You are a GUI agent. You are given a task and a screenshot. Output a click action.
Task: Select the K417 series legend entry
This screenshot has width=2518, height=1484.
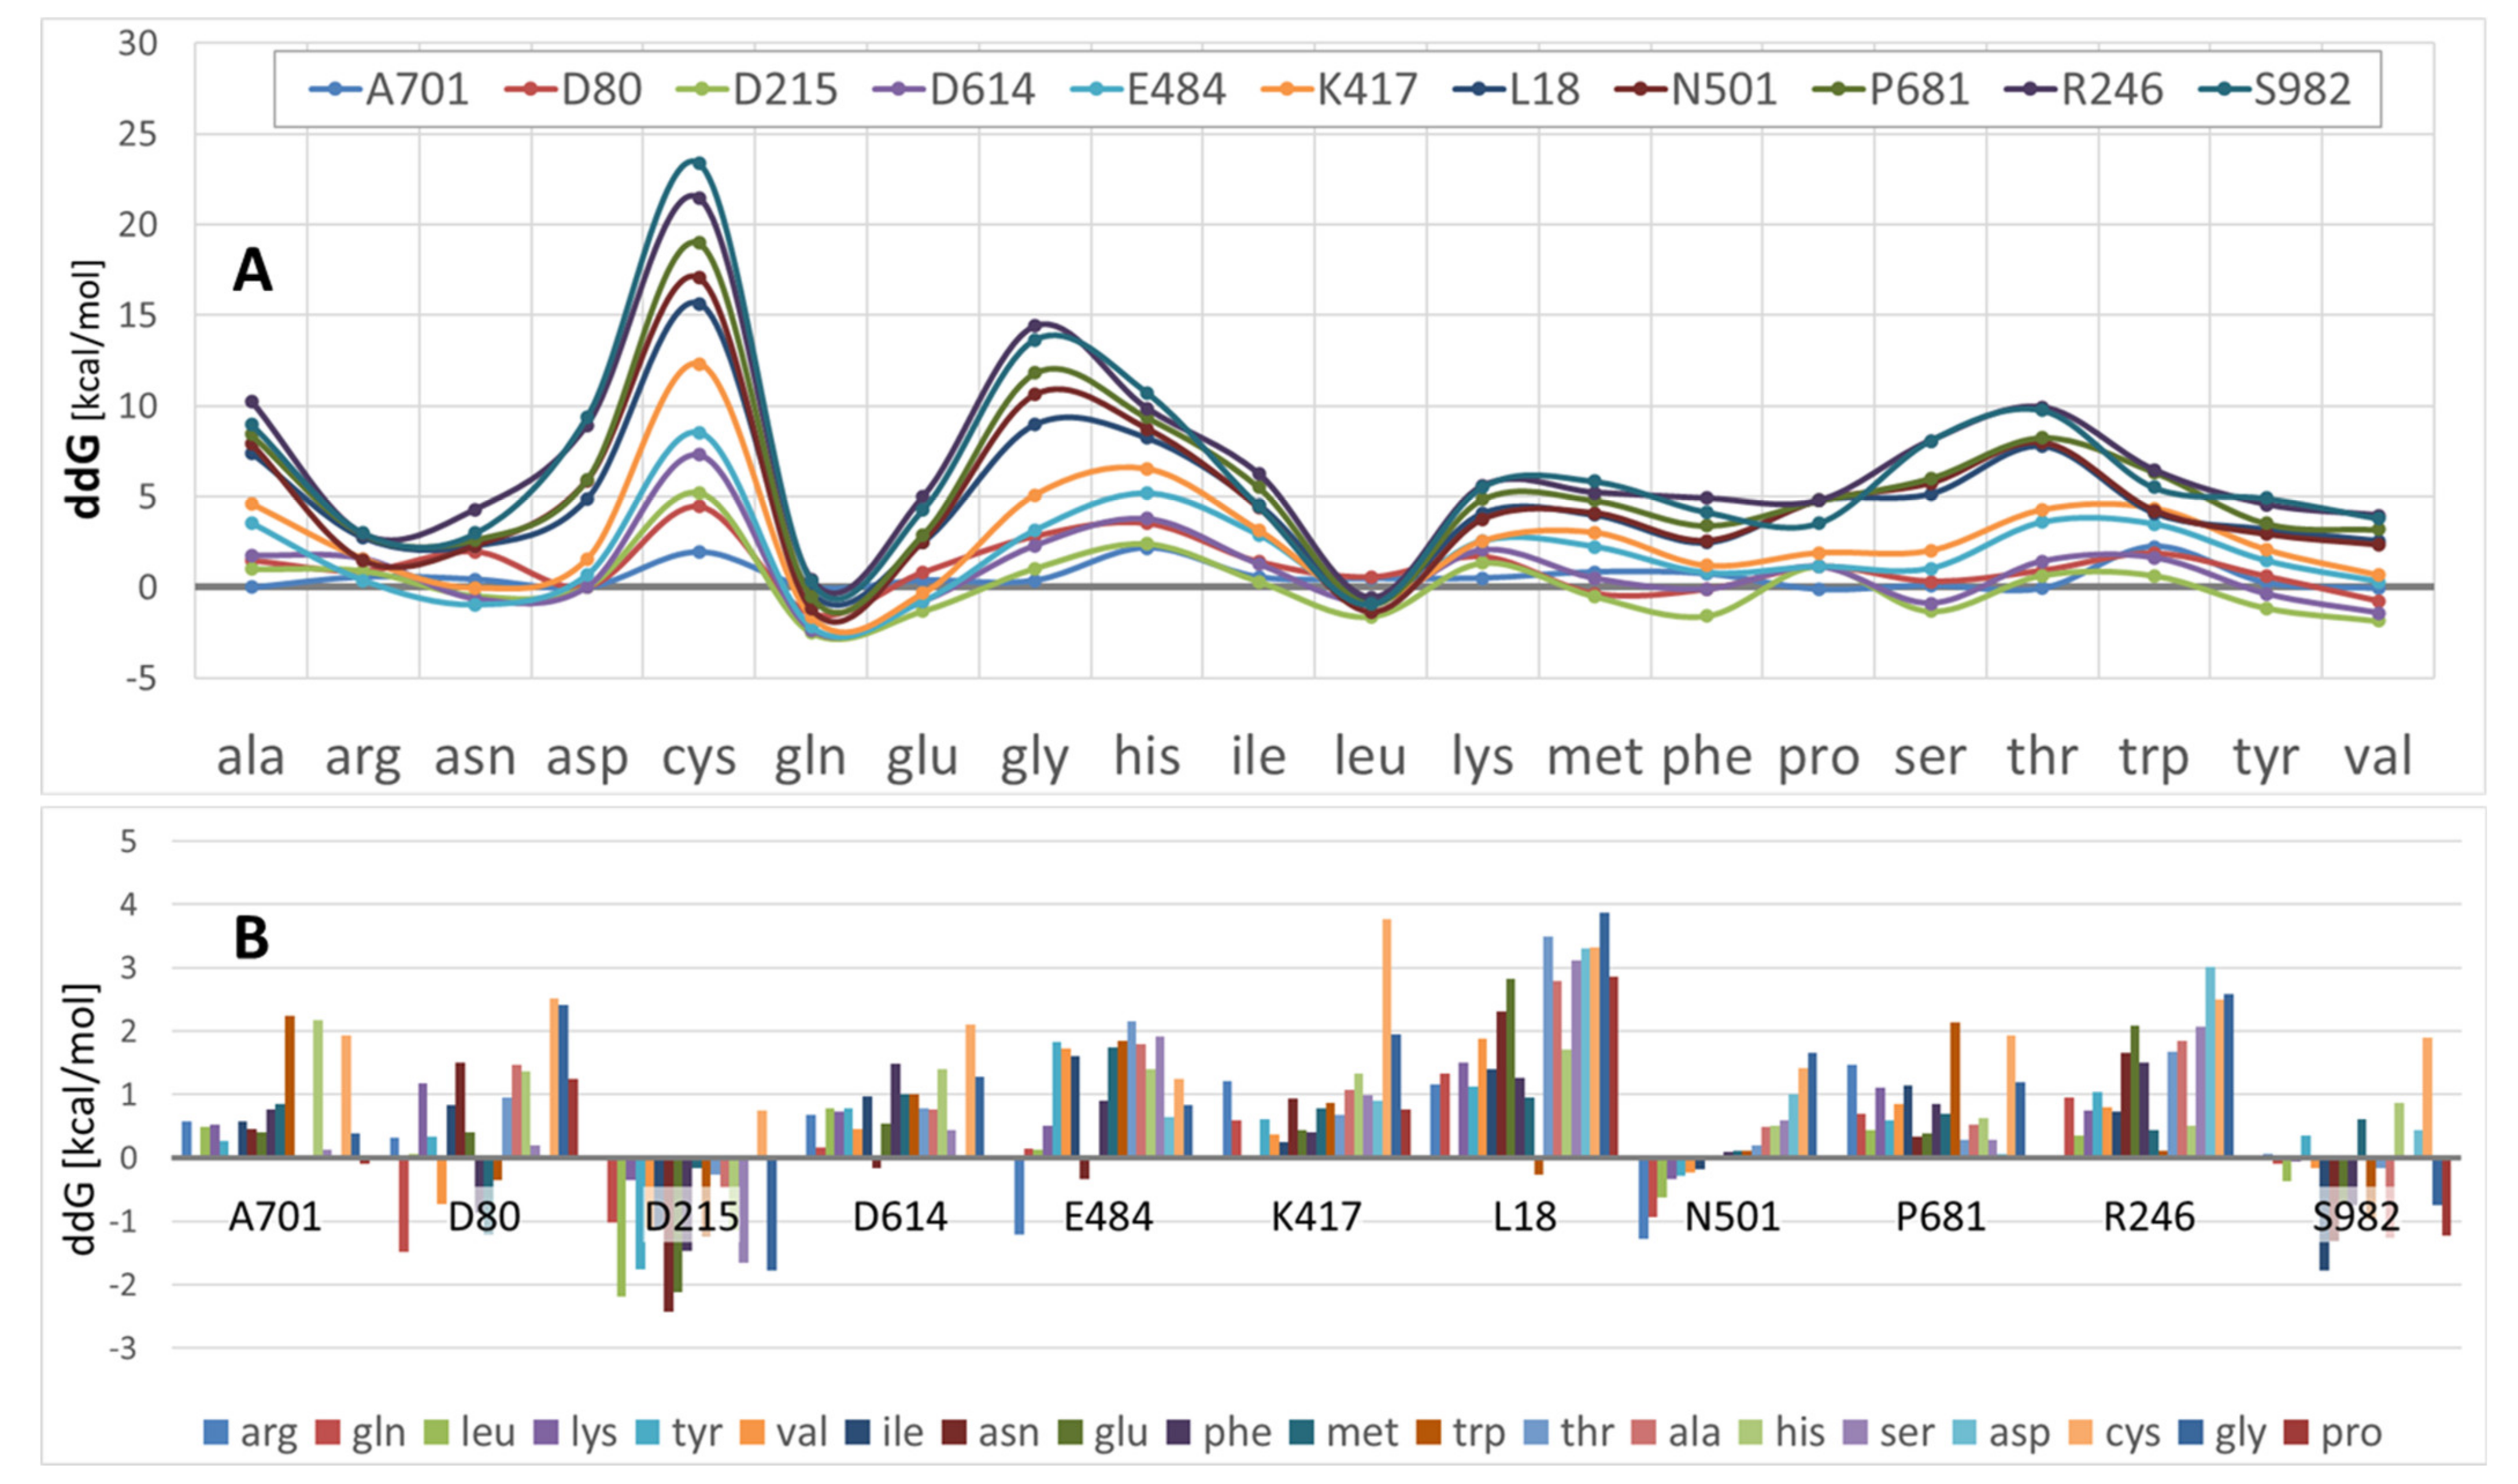click(1366, 90)
